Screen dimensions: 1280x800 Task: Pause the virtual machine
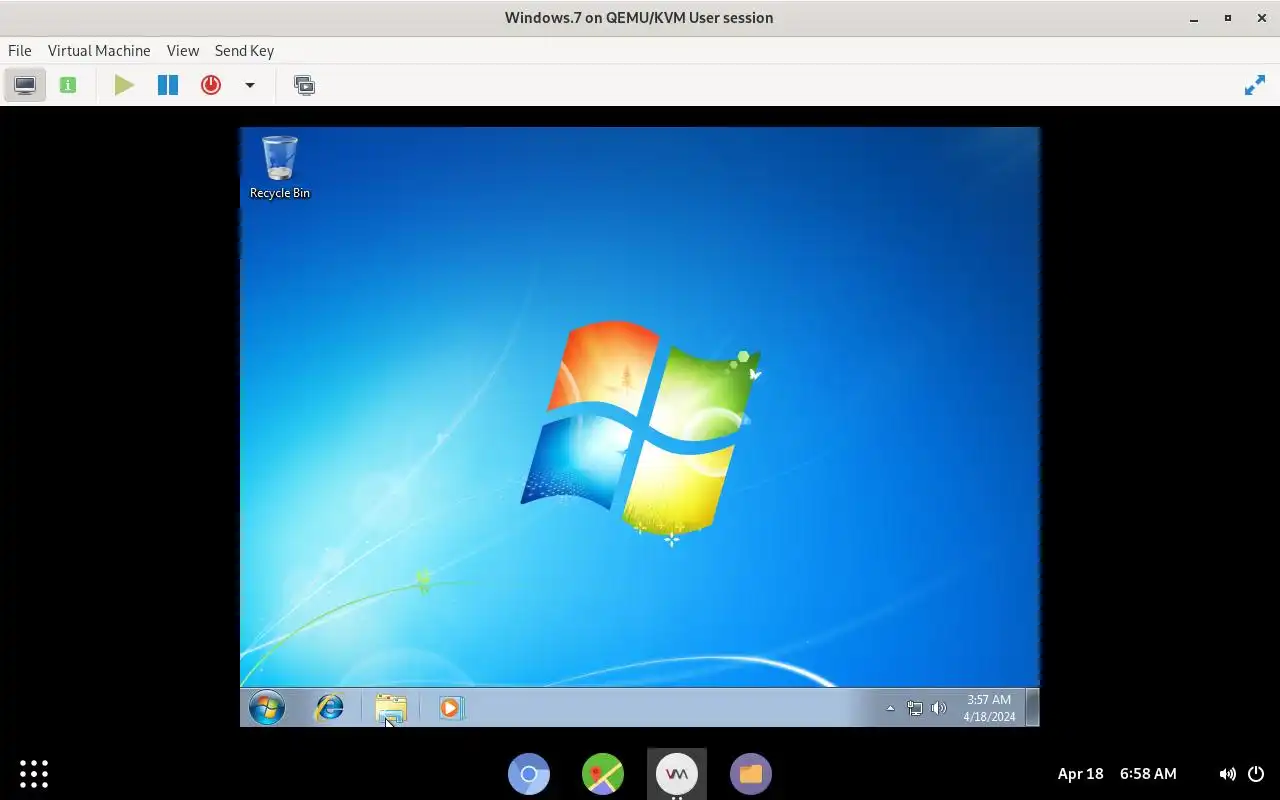[x=168, y=85]
